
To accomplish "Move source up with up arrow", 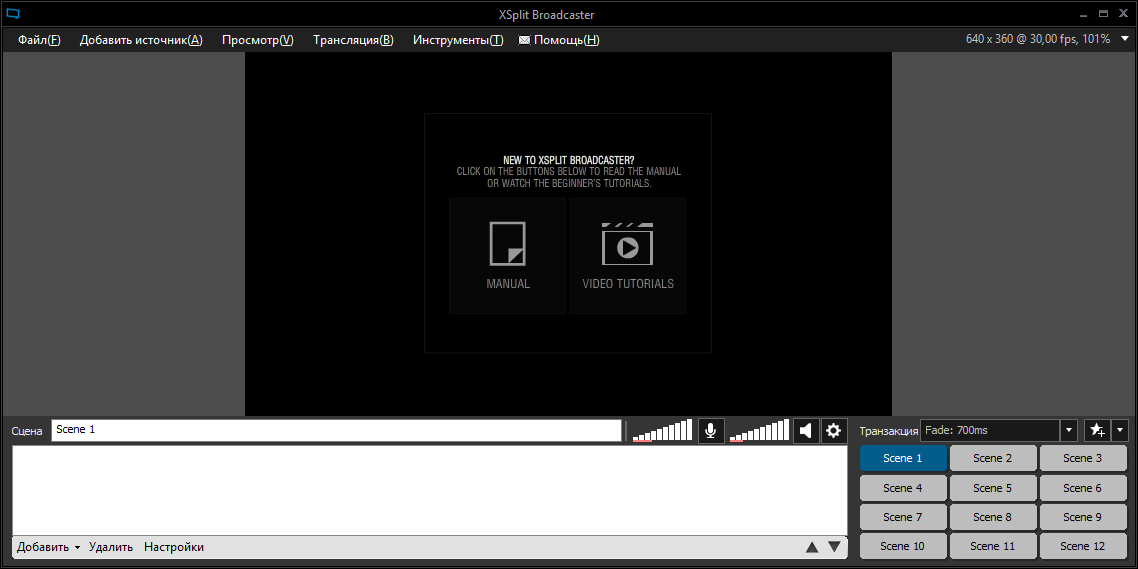I will tap(812, 547).
